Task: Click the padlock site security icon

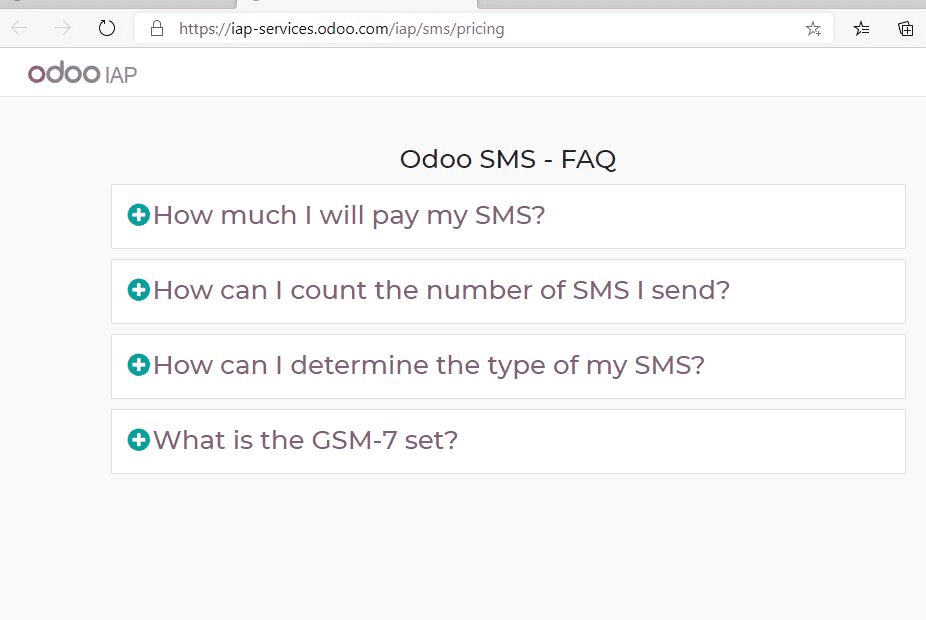Action: (156, 28)
